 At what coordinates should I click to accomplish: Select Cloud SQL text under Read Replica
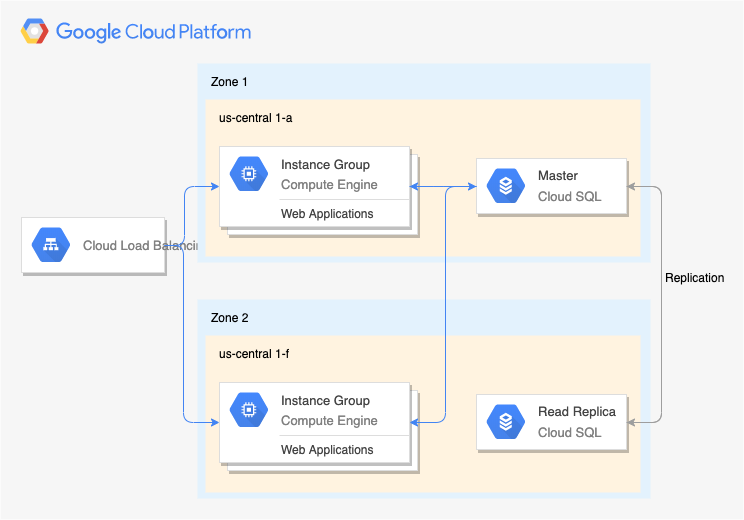570,432
